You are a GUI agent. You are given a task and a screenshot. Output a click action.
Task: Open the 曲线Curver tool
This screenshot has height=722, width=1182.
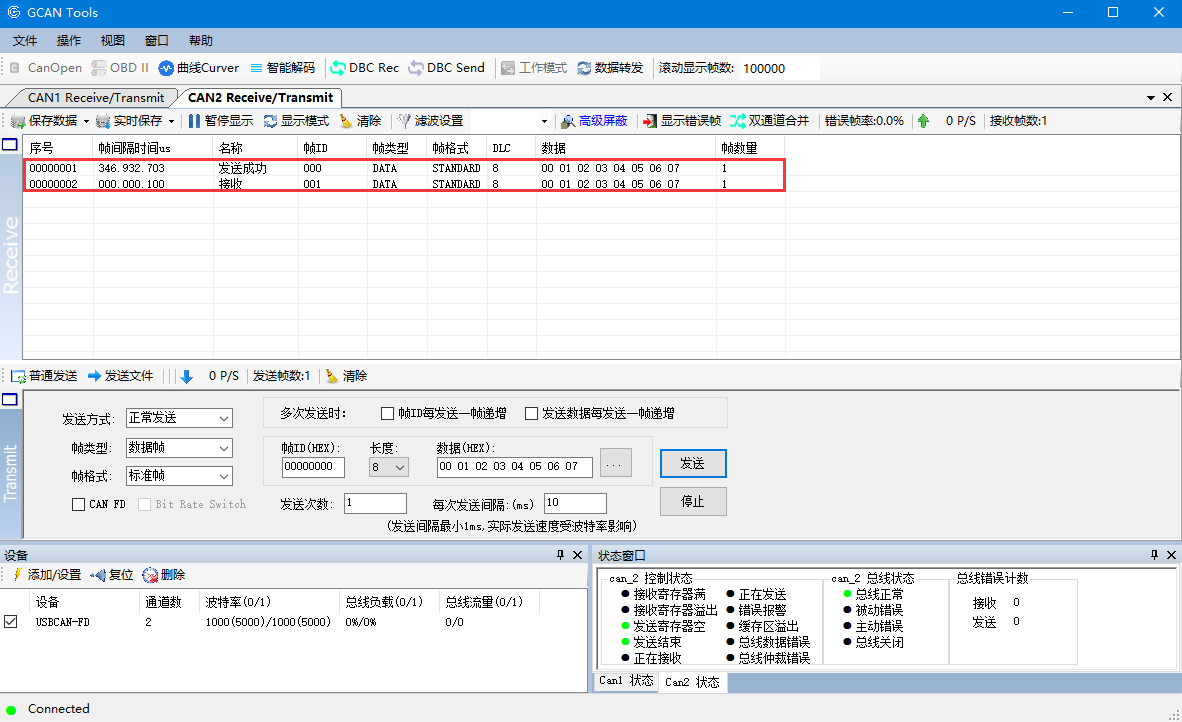(x=199, y=68)
